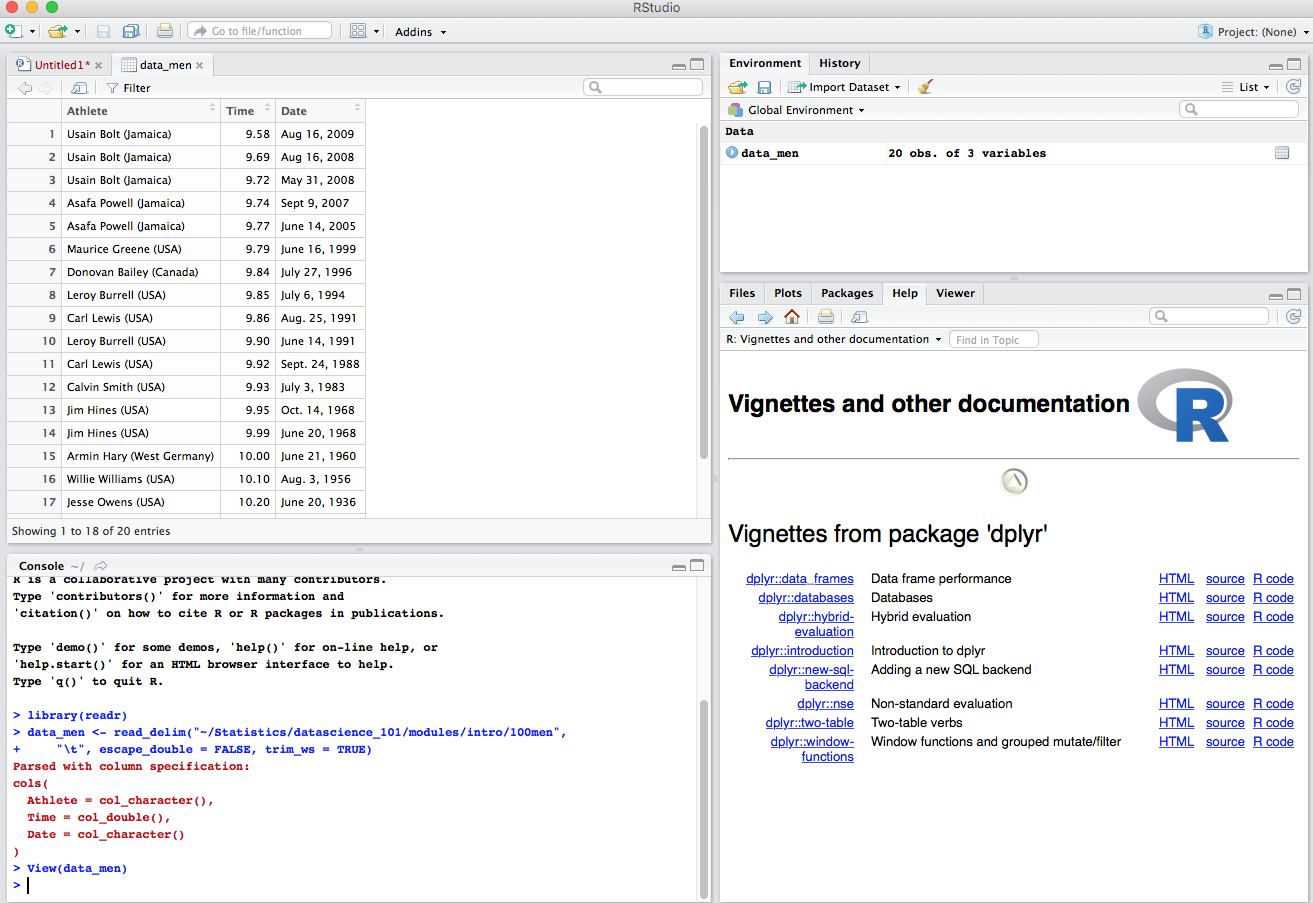The height and width of the screenshot is (903, 1313).
Task: Switch to the Packages tab
Action: coord(847,293)
